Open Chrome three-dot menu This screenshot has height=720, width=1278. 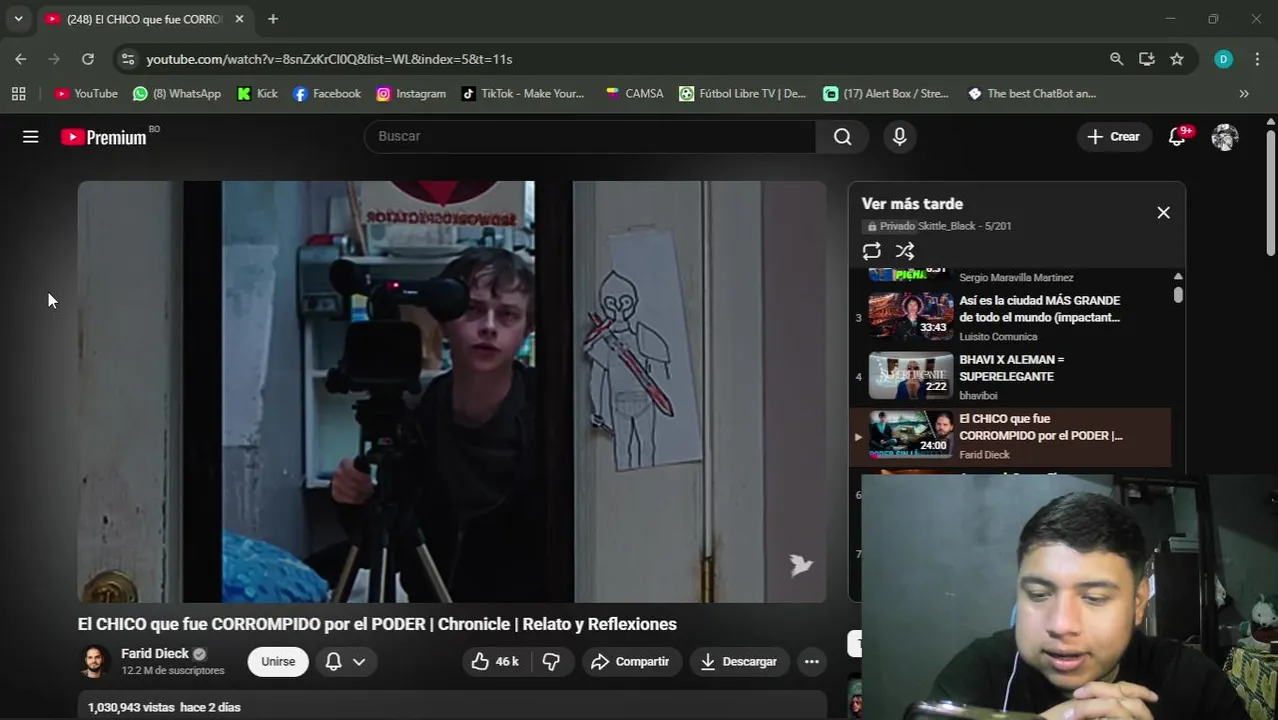(x=1257, y=59)
